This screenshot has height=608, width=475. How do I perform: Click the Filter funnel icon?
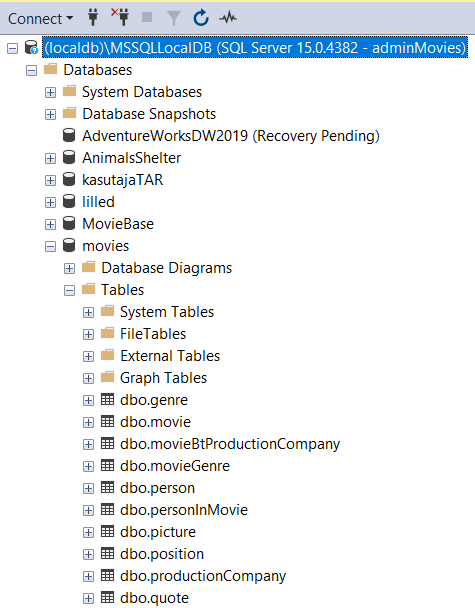(174, 18)
